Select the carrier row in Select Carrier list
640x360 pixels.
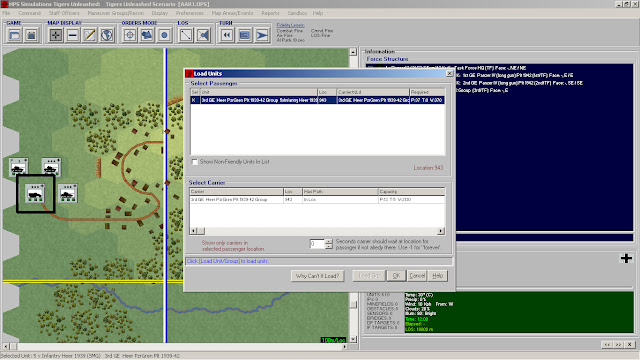tap(317, 200)
